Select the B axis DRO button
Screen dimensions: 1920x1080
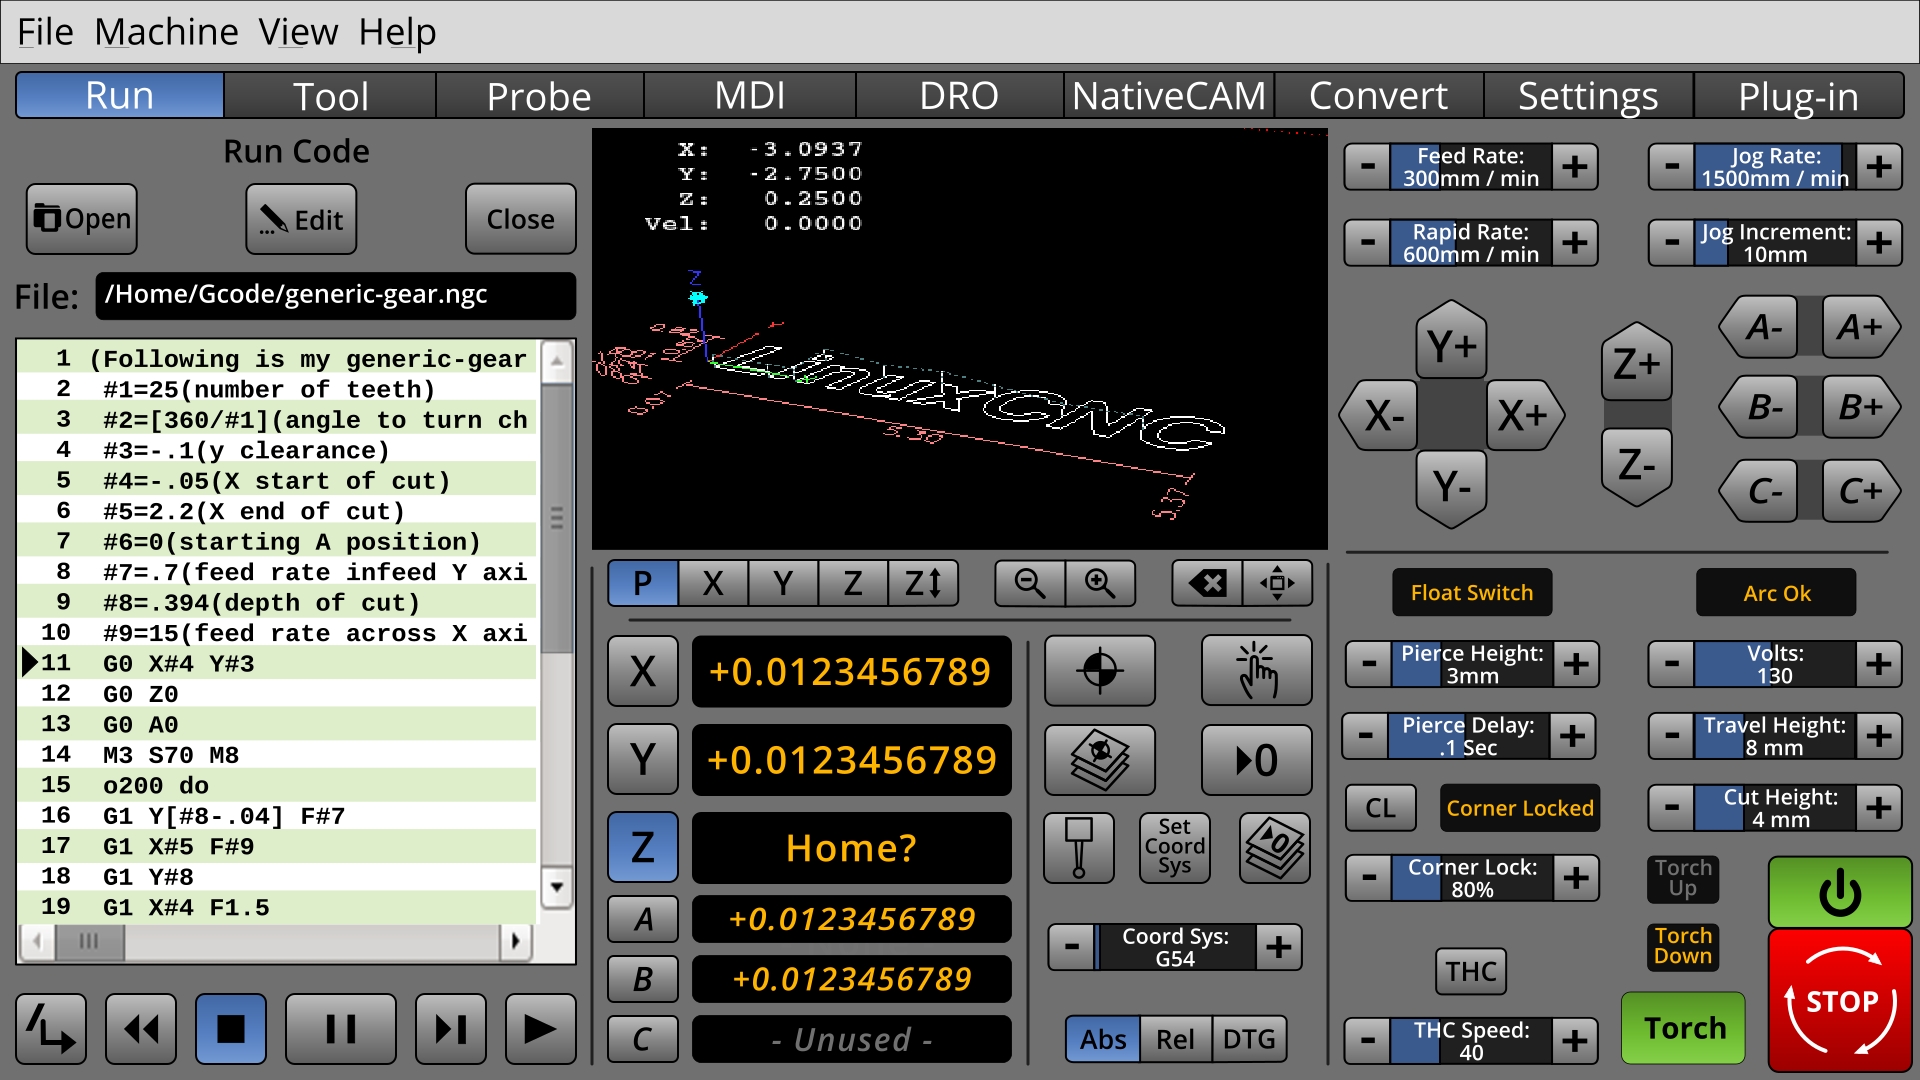pyautogui.click(x=643, y=979)
